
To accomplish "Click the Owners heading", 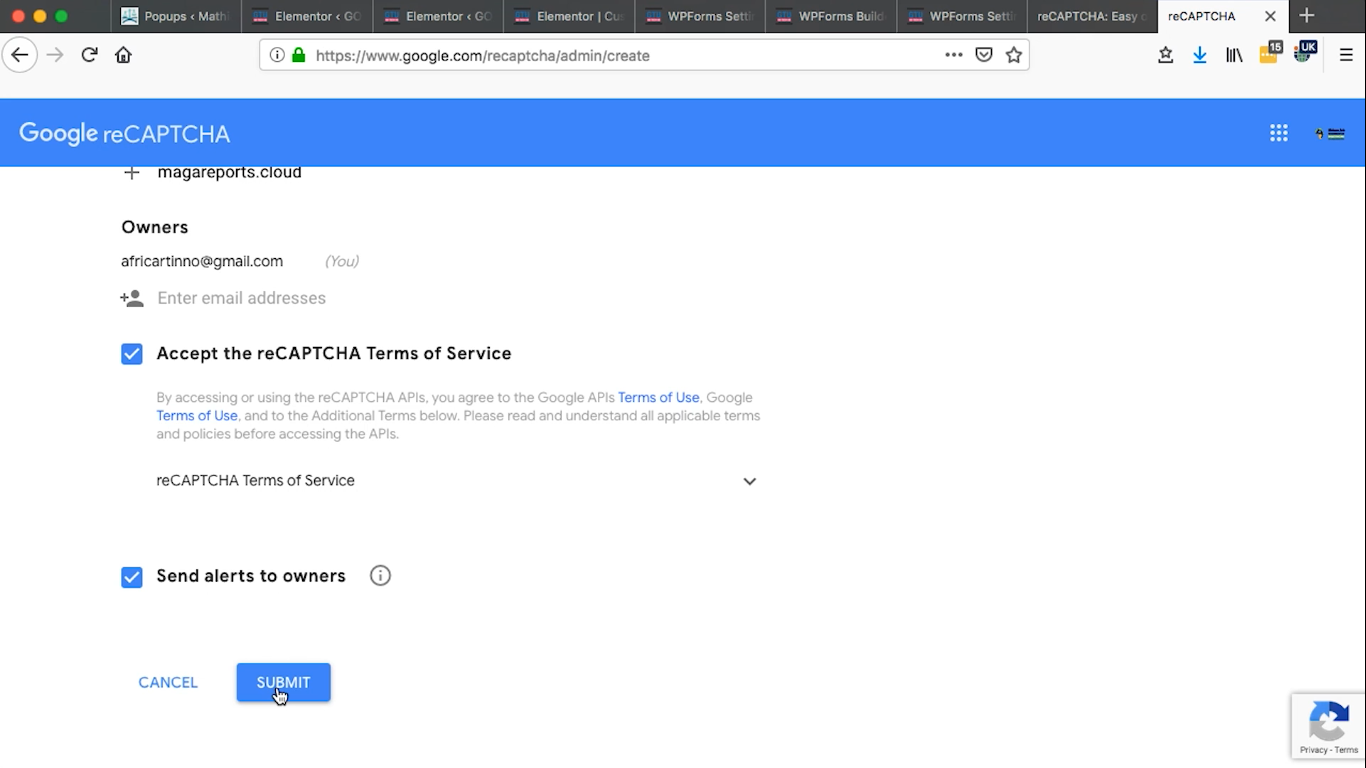I will point(155,227).
